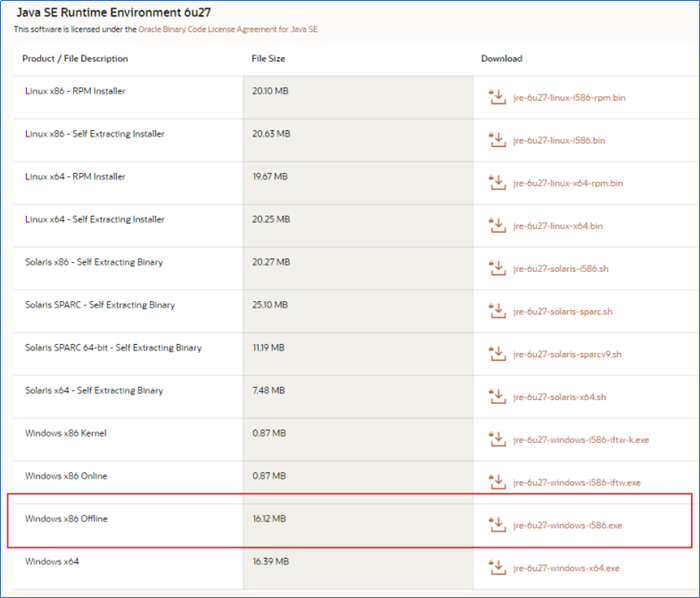This screenshot has height=598, width=700.
Task: Open the Oracle Binary Code License Agreement link
Action: click(228, 29)
